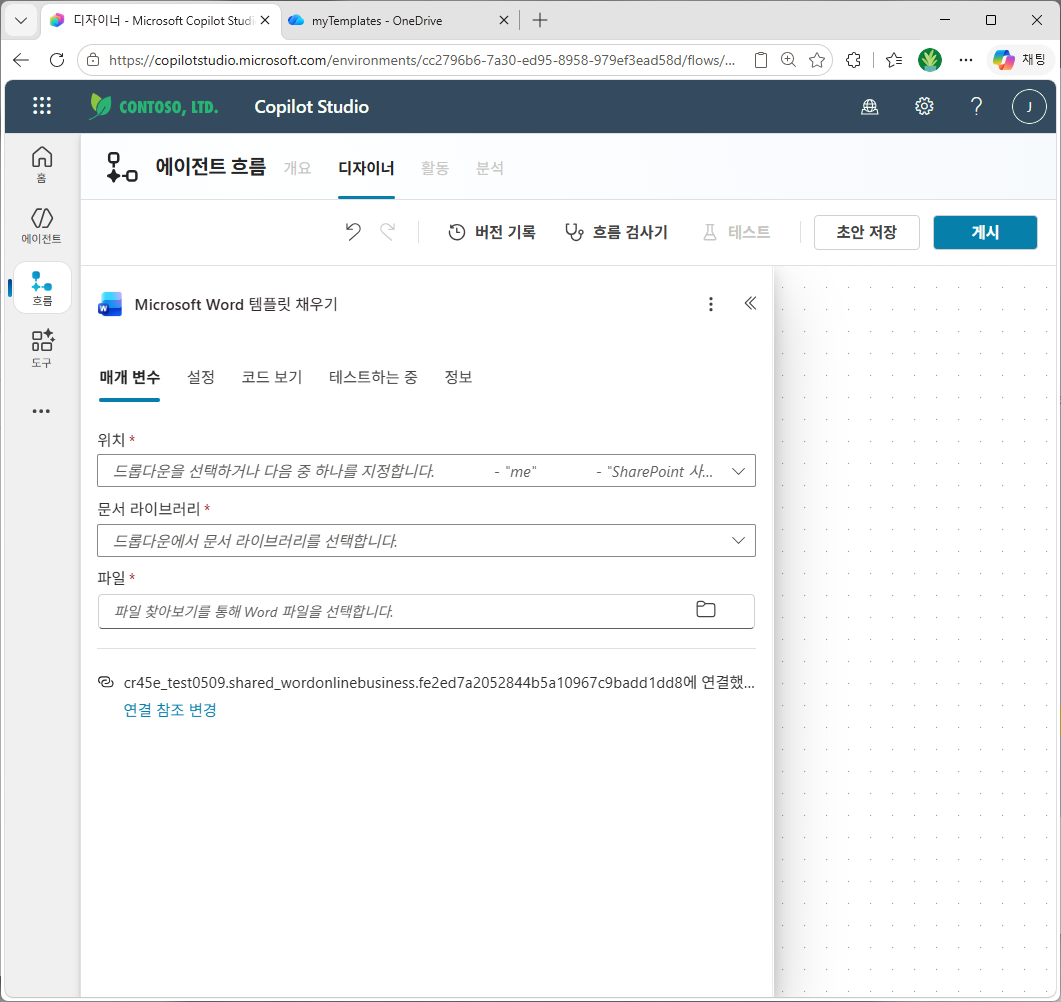The image size is (1061, 1002).
Task: Switch to the 분석 tab
Action: (x=490, y=168)
